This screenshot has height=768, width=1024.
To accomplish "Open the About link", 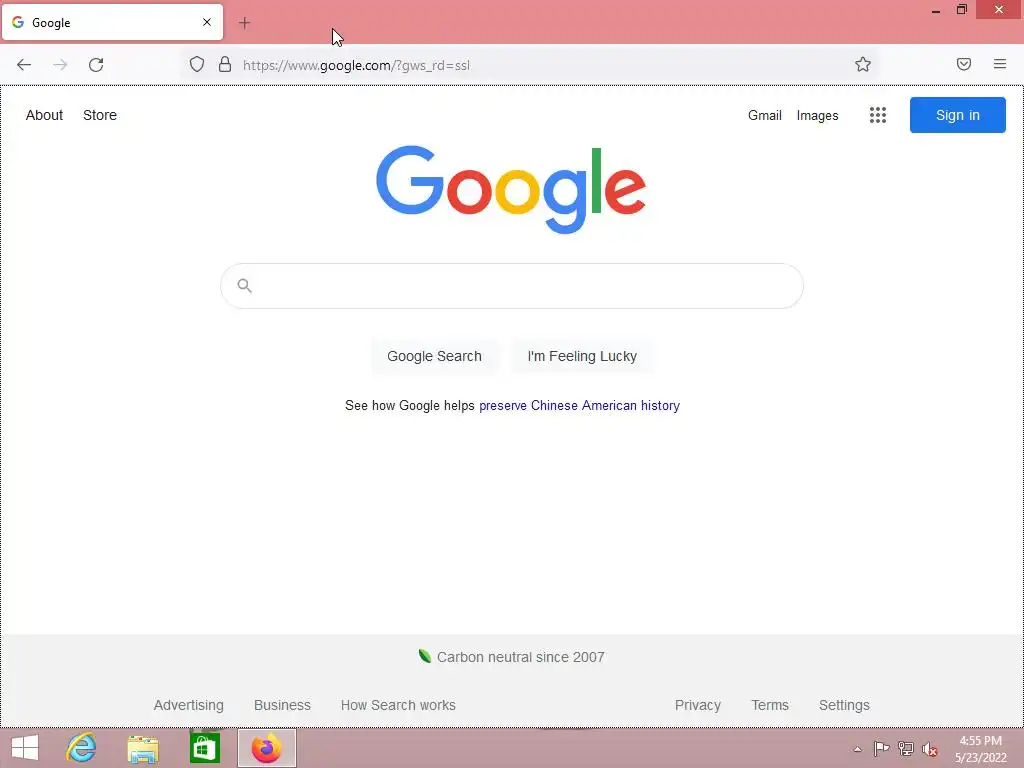I will (x=44, y=115).
